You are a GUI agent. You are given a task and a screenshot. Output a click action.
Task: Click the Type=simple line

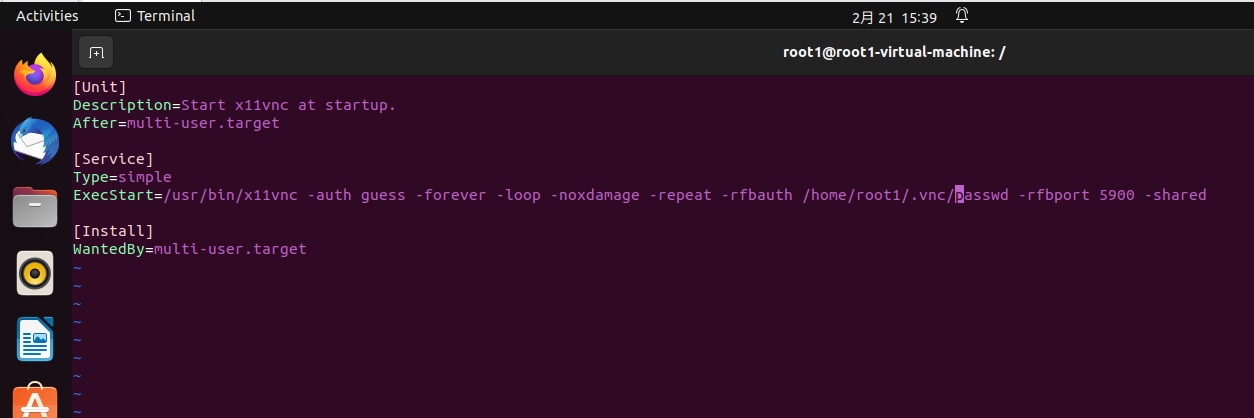point(122,177)
